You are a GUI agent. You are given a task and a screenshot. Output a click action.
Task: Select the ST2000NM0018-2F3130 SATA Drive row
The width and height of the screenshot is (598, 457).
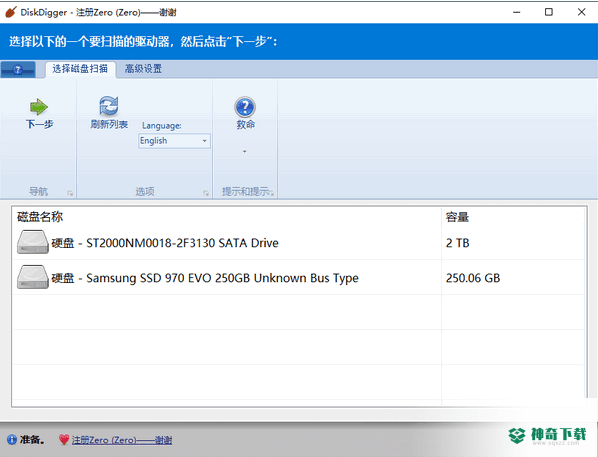click(x=299, y=243)
